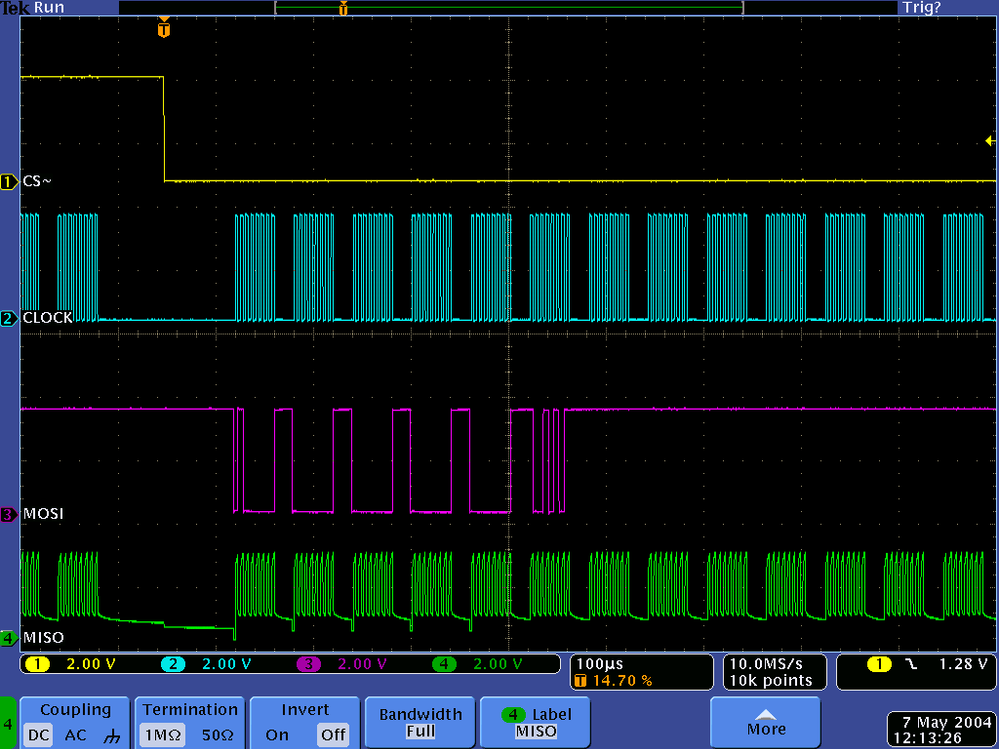Viewport: 999px width, 749px height.
Task: Select DC coupling option
Action: (x=38, y=735)
